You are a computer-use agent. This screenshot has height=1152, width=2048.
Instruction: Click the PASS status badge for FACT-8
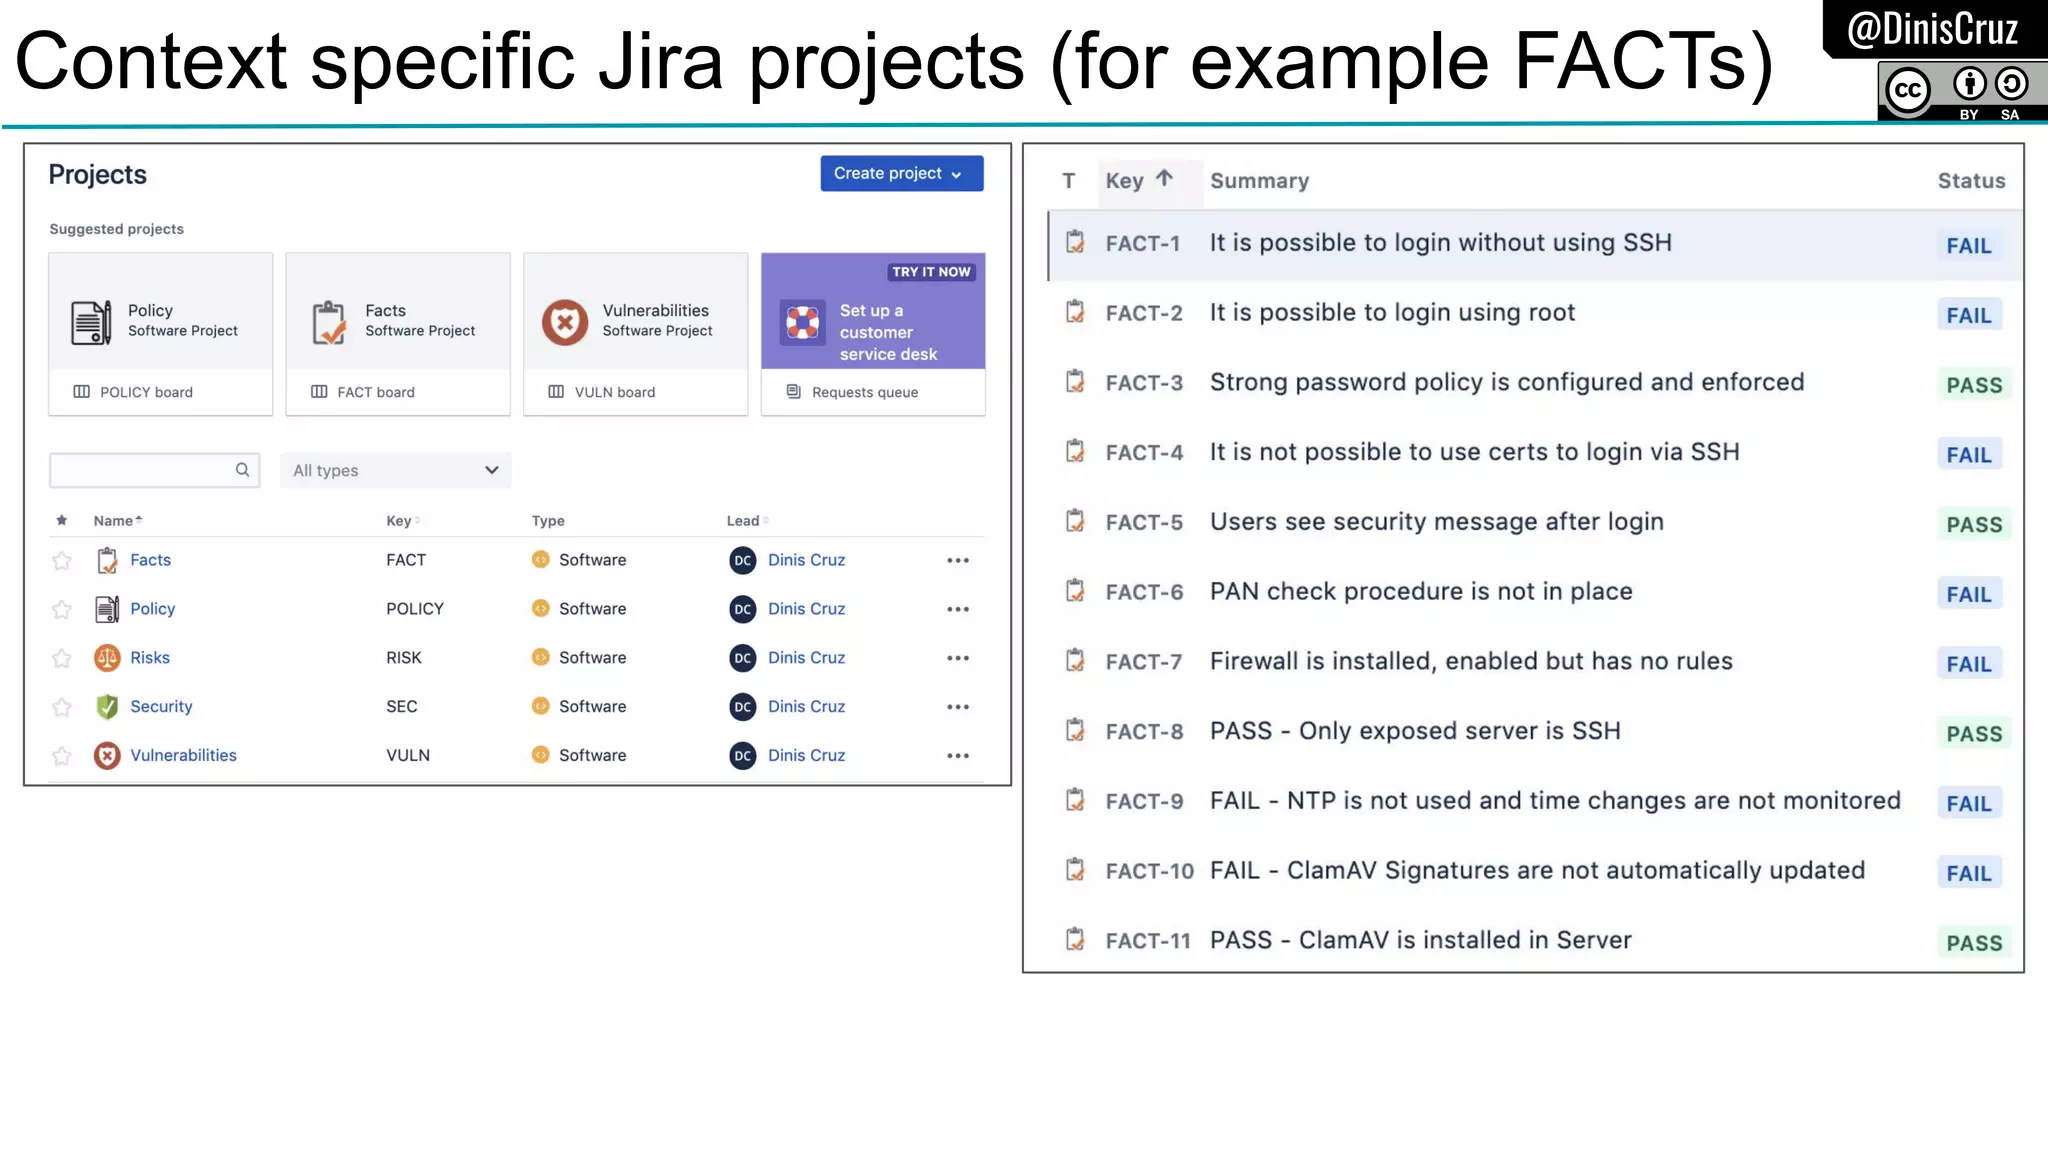pyautogui.click(x=1973, y=734)
